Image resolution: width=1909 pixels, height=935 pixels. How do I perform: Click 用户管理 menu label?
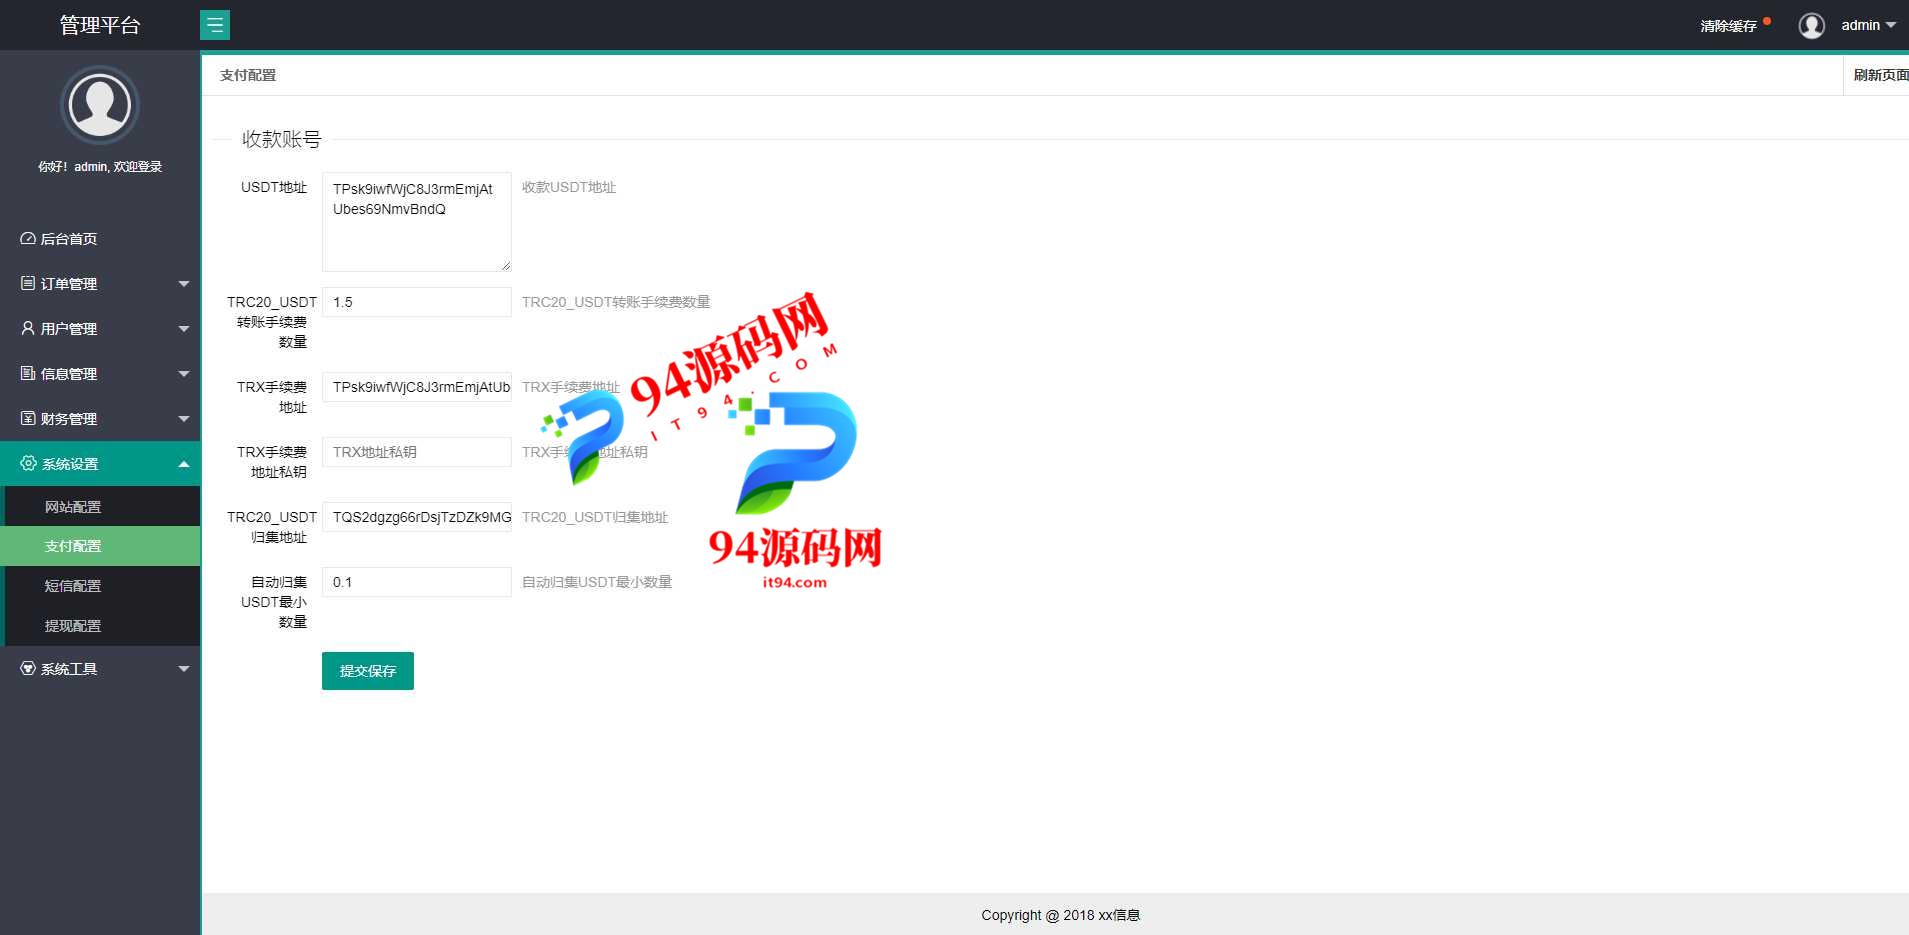pos(69,329)
